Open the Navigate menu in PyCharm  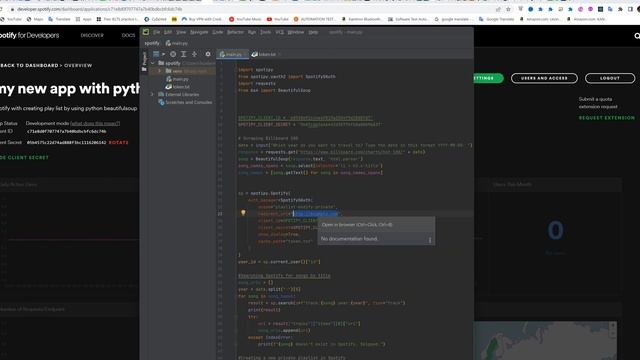point(199,32)
